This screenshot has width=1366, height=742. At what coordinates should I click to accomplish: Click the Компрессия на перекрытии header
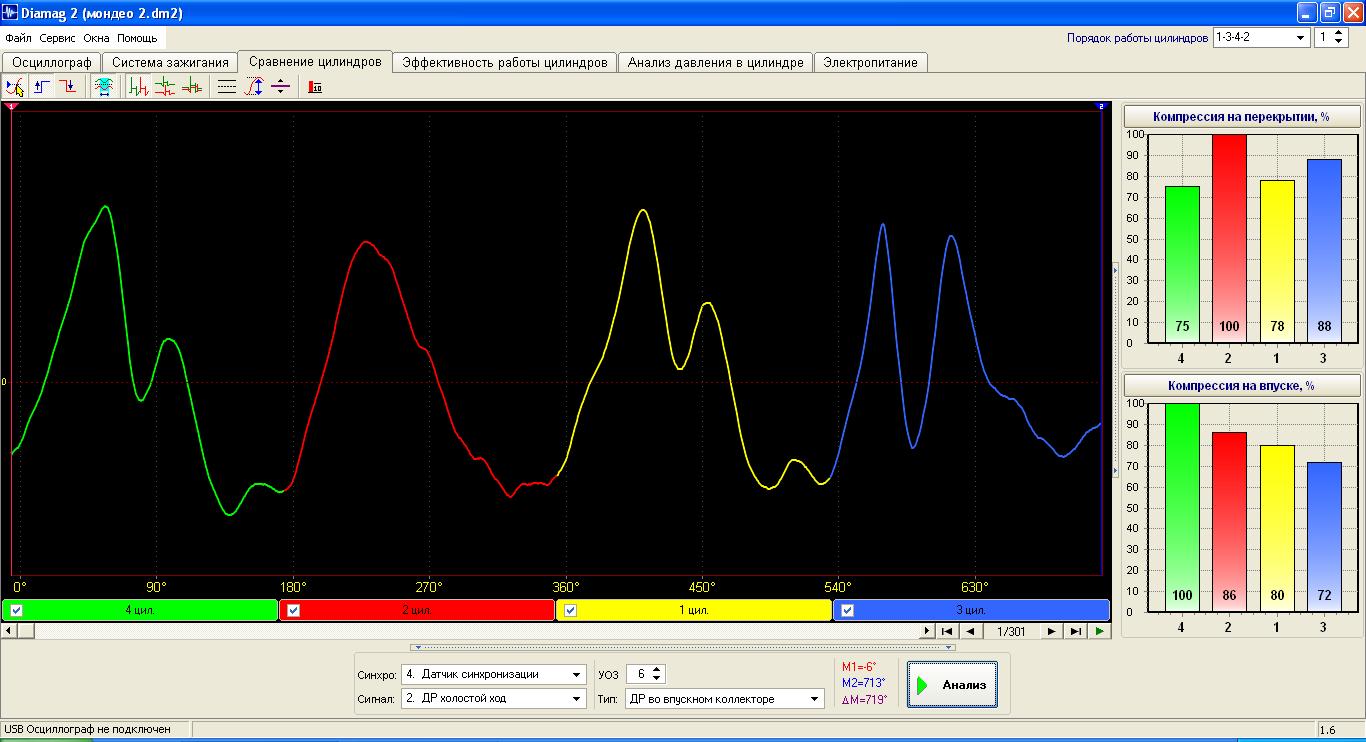pyautogui.click(x=1241, y=116)
